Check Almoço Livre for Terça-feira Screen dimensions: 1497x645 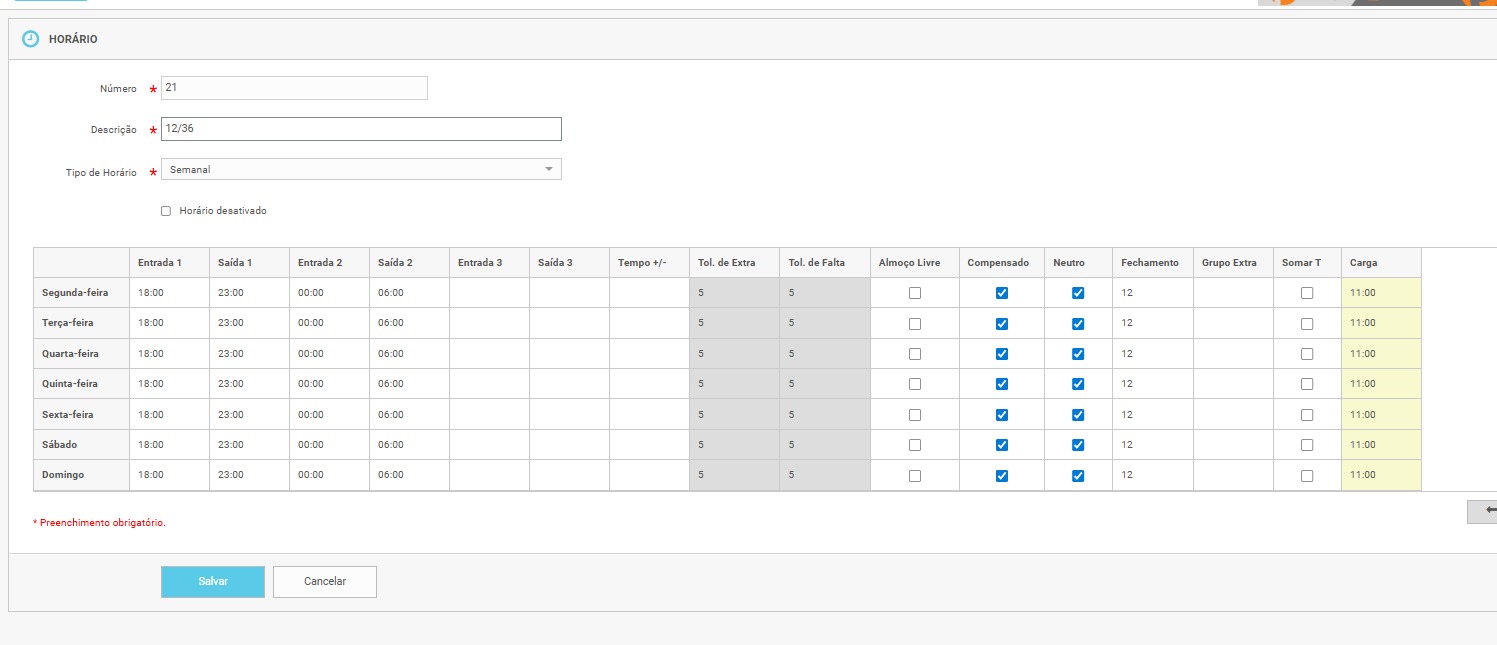click(915, 324)
